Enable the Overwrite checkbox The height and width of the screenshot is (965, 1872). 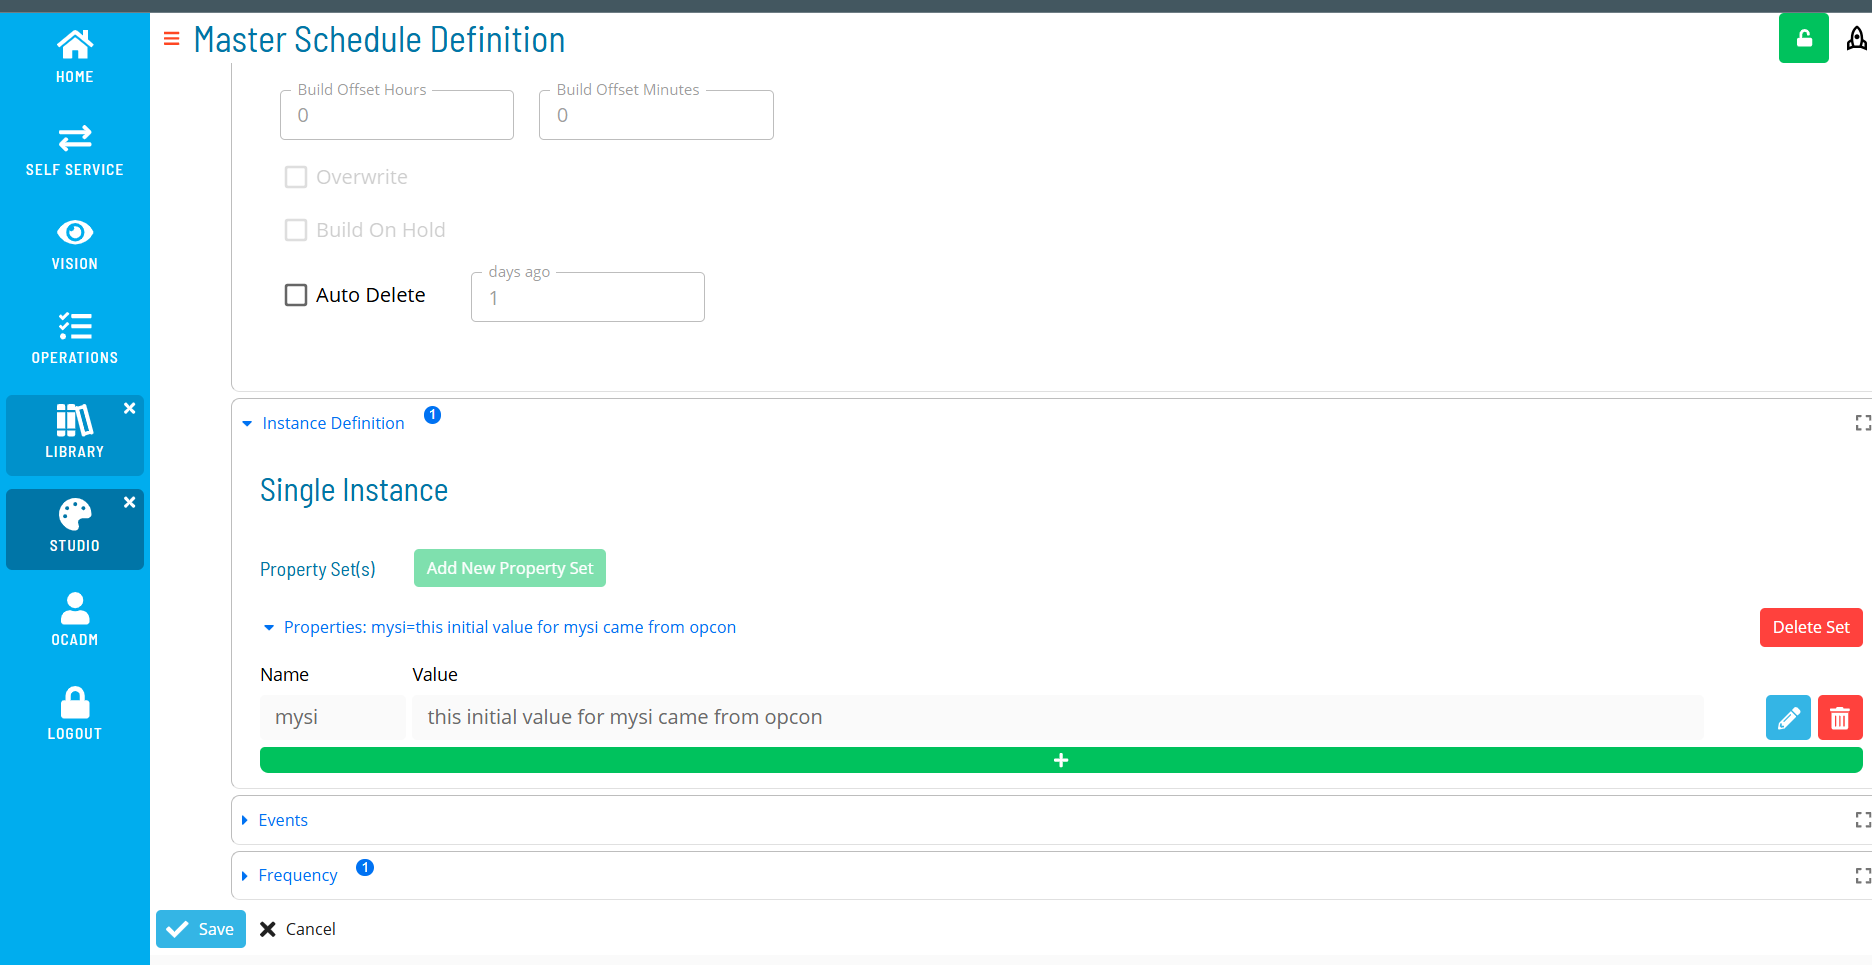point(295,176)
